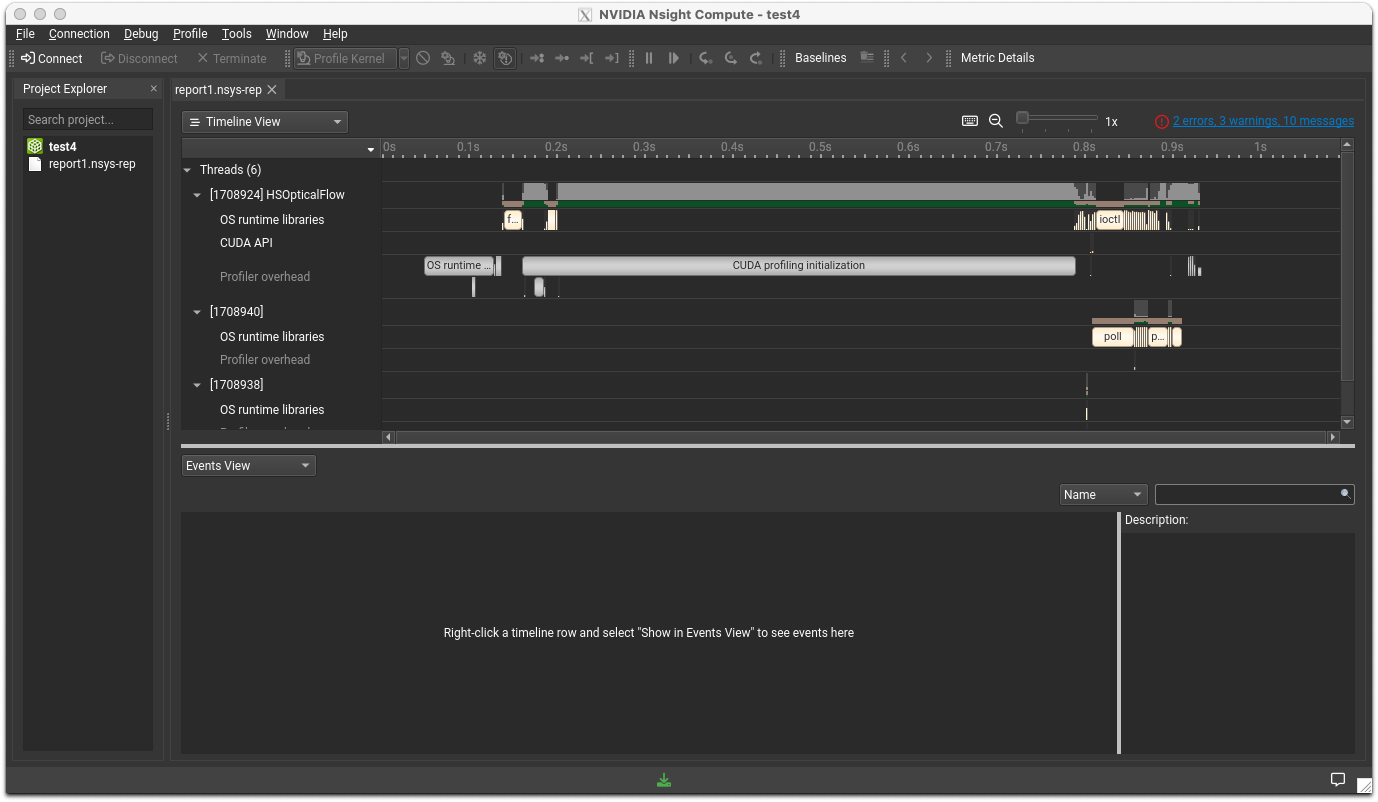1378x802 pixels.
Task: Click the timeline zoom slider handle
Action: click(1022, 118)
